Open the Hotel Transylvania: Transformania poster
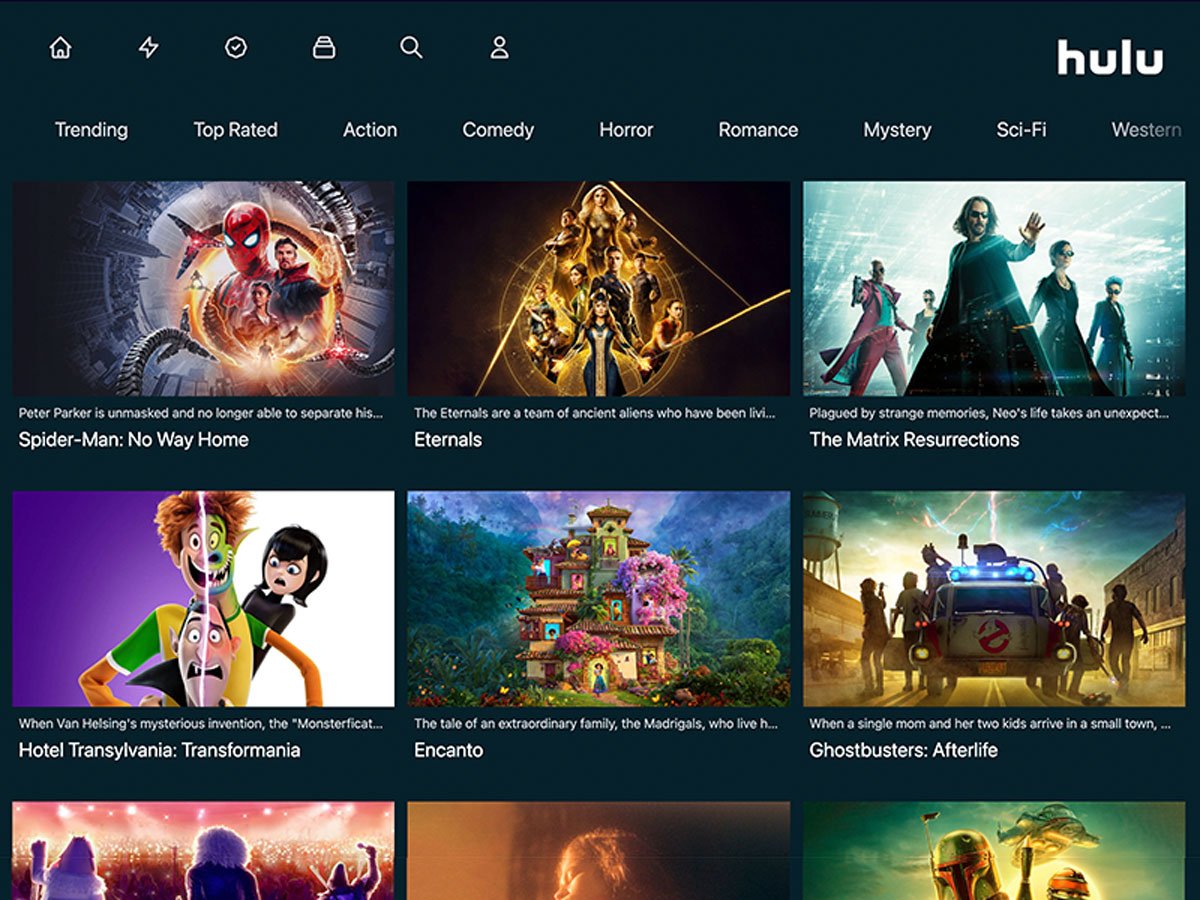 point(203,599)
